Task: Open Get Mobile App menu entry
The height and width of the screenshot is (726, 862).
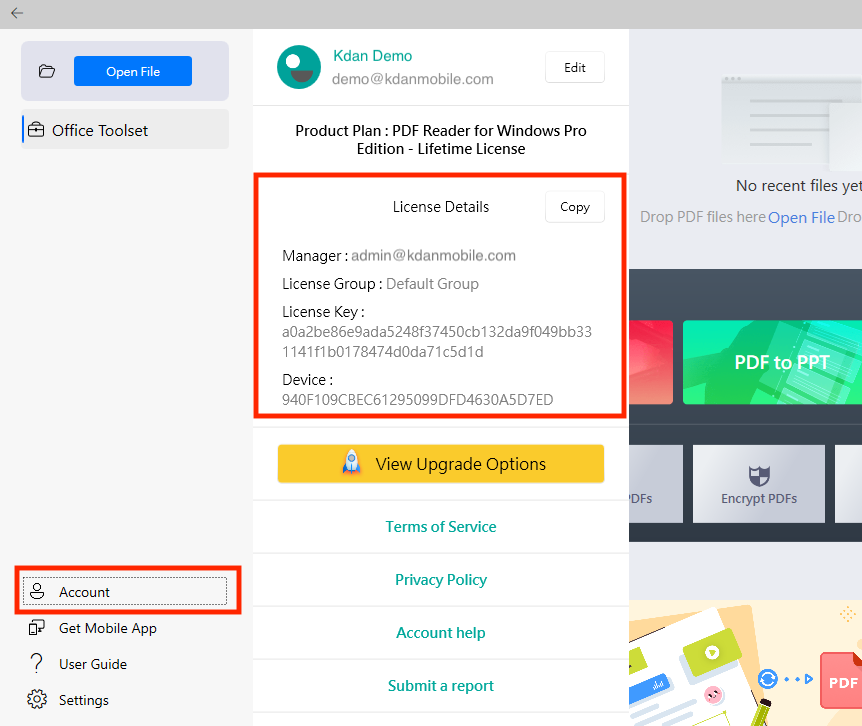Action: point(125,628)
